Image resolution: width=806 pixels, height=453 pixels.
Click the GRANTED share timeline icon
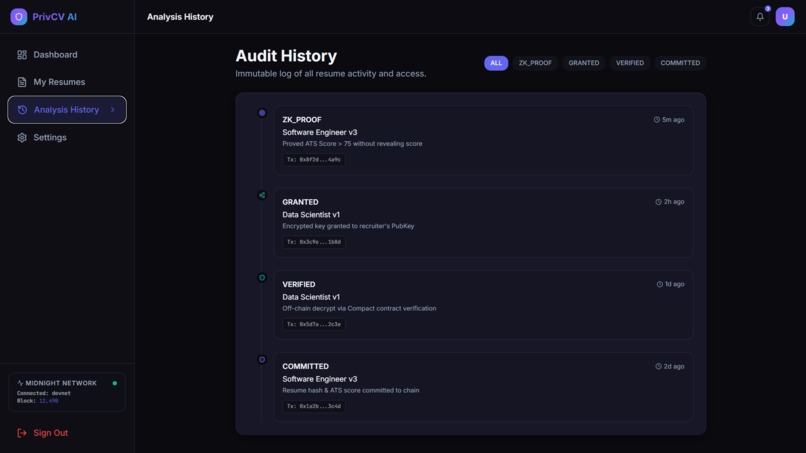point(262,195)
